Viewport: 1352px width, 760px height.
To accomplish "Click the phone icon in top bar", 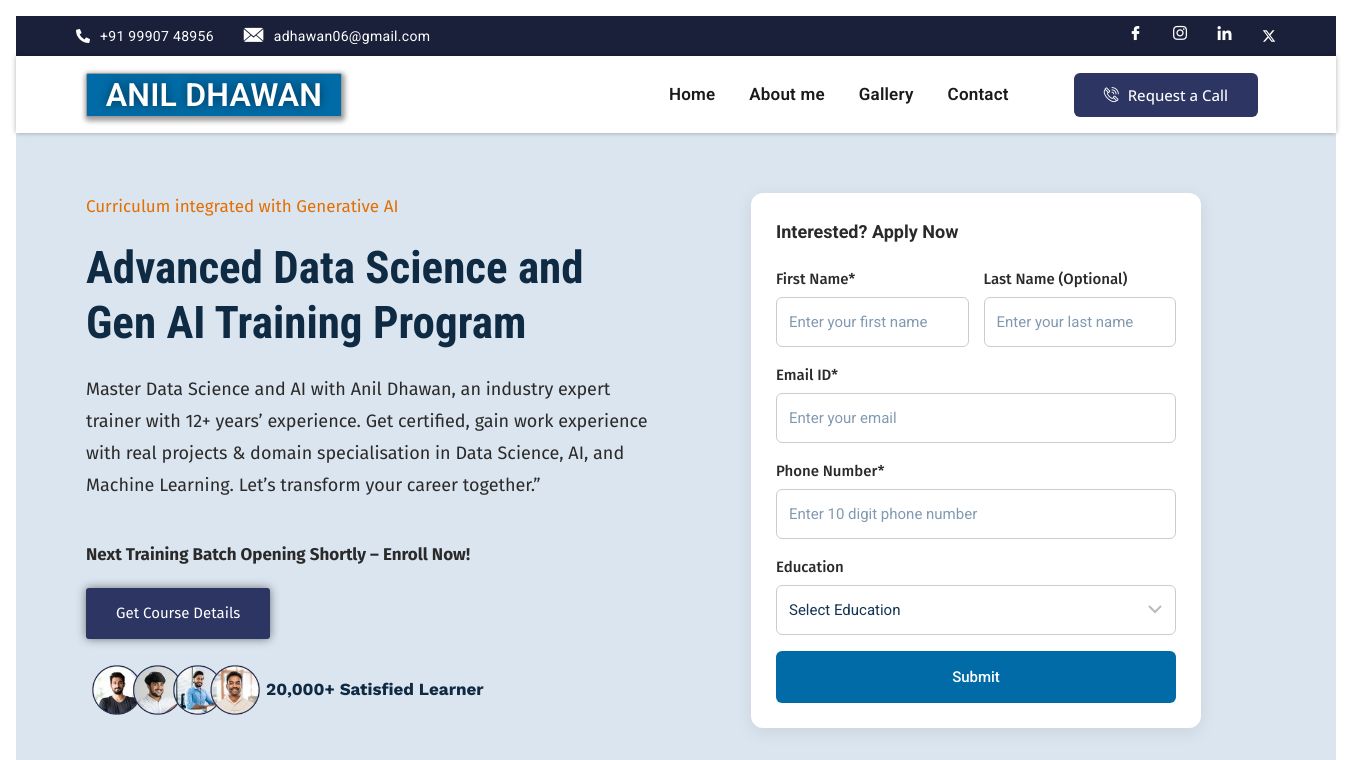I will click(83, 36).
